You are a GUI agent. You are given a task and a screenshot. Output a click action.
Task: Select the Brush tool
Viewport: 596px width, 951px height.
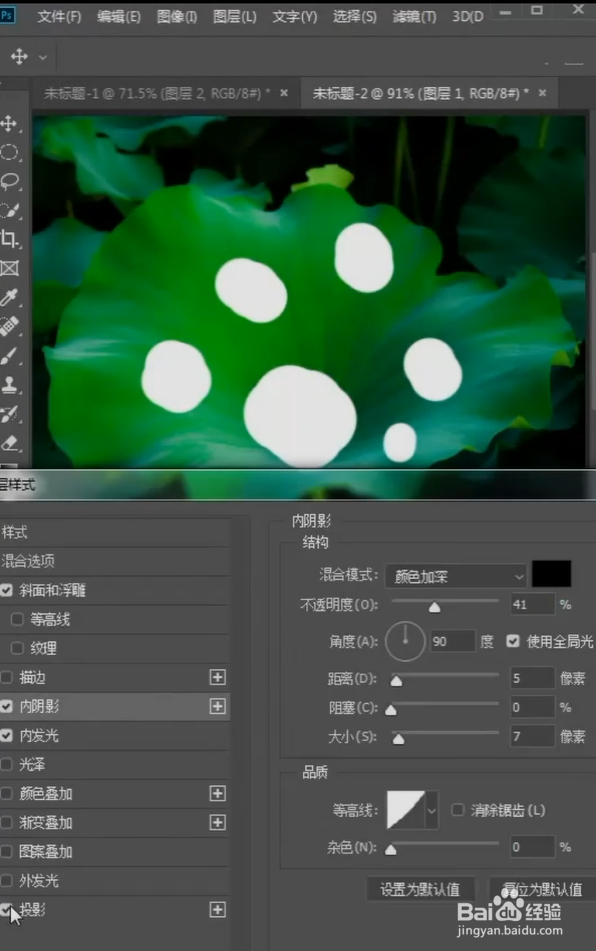coord(9,355)
